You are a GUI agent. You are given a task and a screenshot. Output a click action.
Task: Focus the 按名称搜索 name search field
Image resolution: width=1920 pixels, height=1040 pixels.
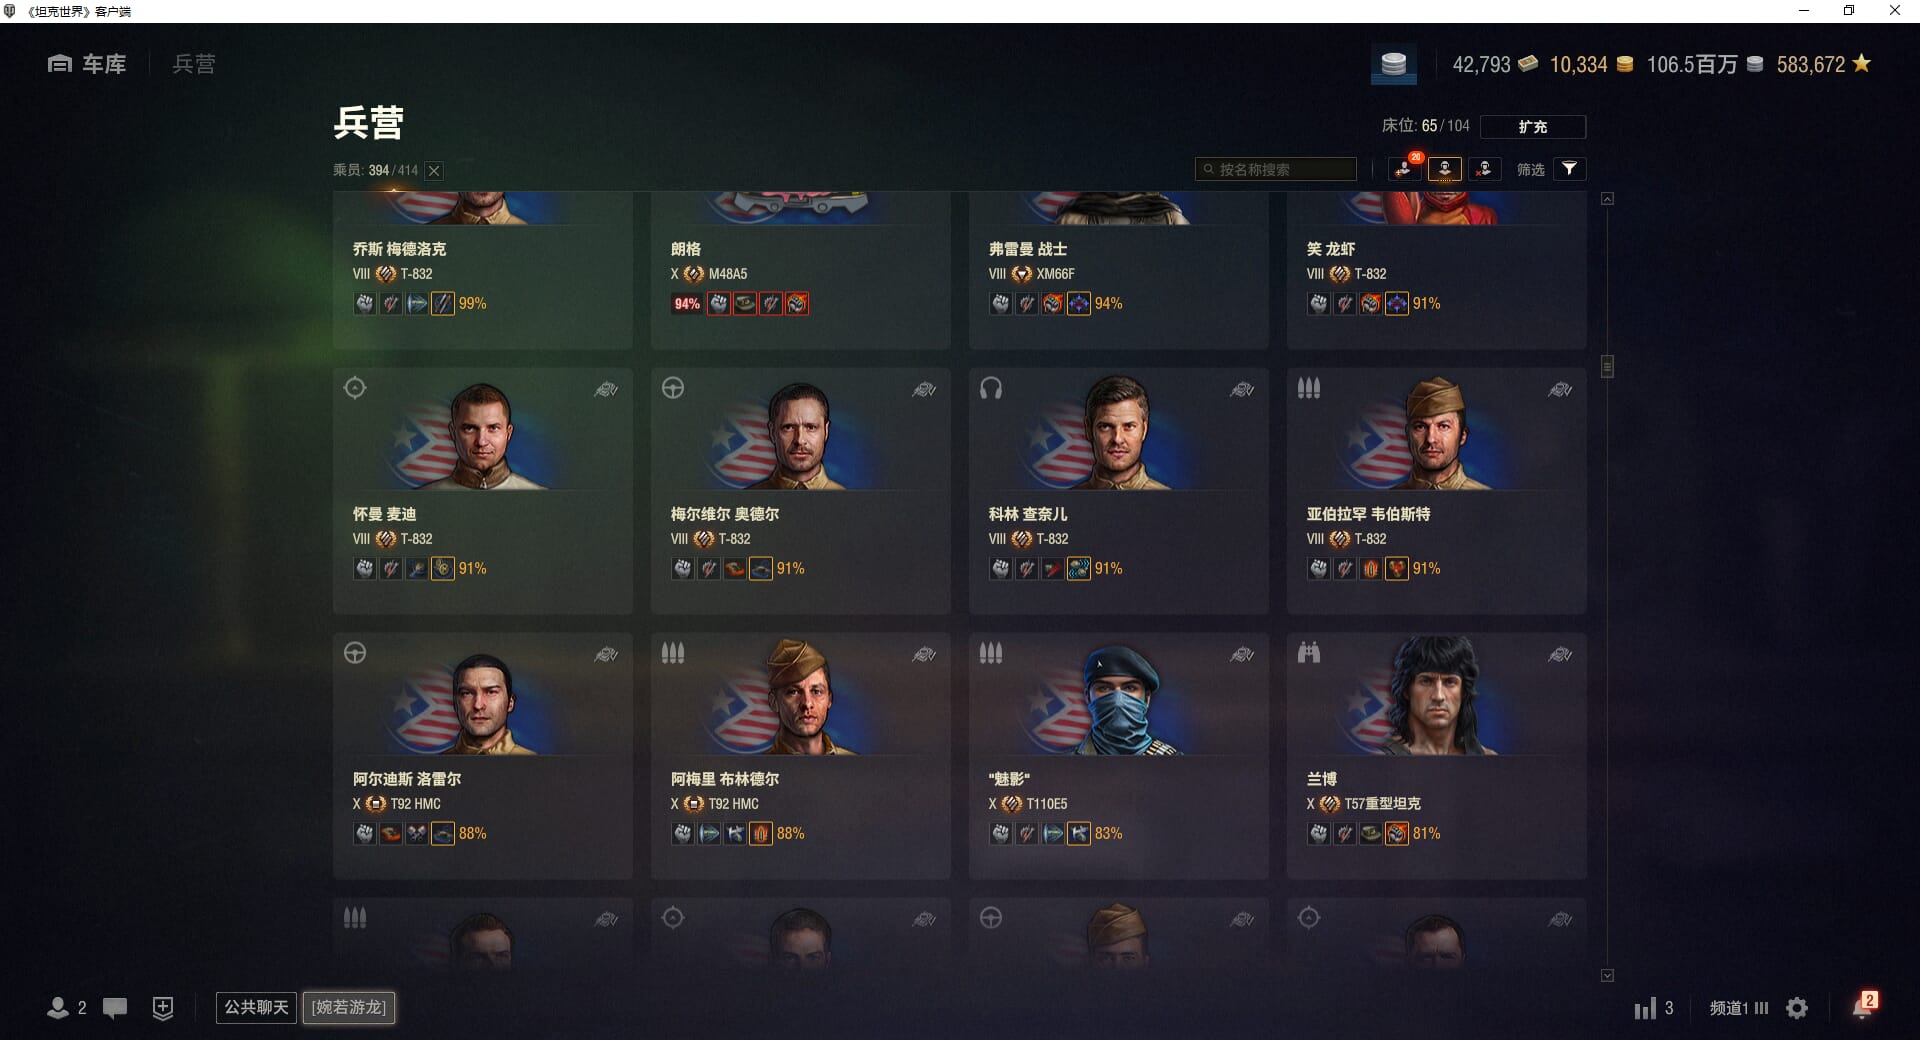pos(1276,169)
